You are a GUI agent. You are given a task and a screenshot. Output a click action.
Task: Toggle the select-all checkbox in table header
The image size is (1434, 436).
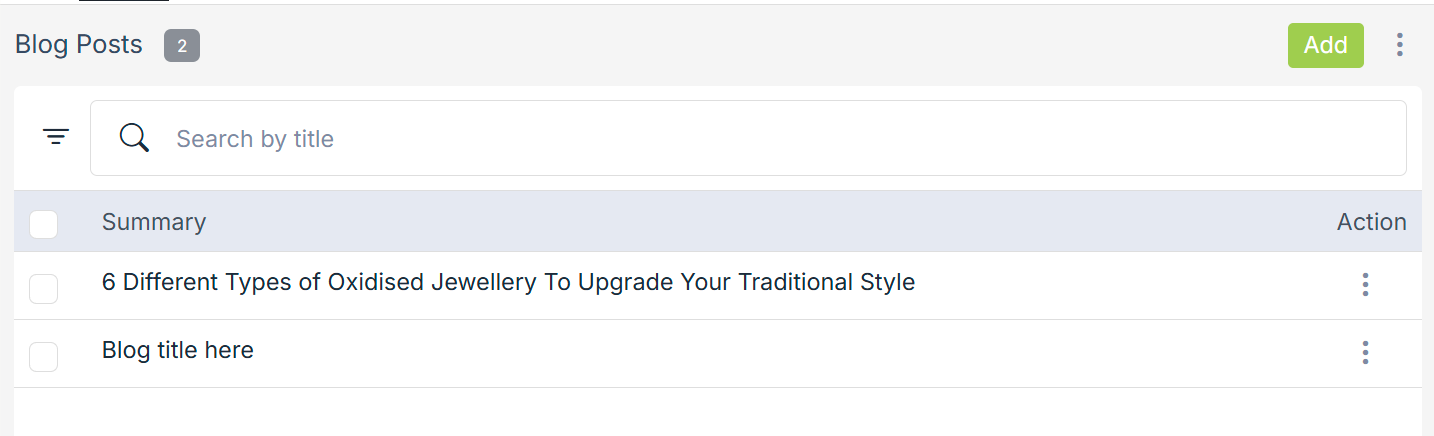click(x=44, y=224)
